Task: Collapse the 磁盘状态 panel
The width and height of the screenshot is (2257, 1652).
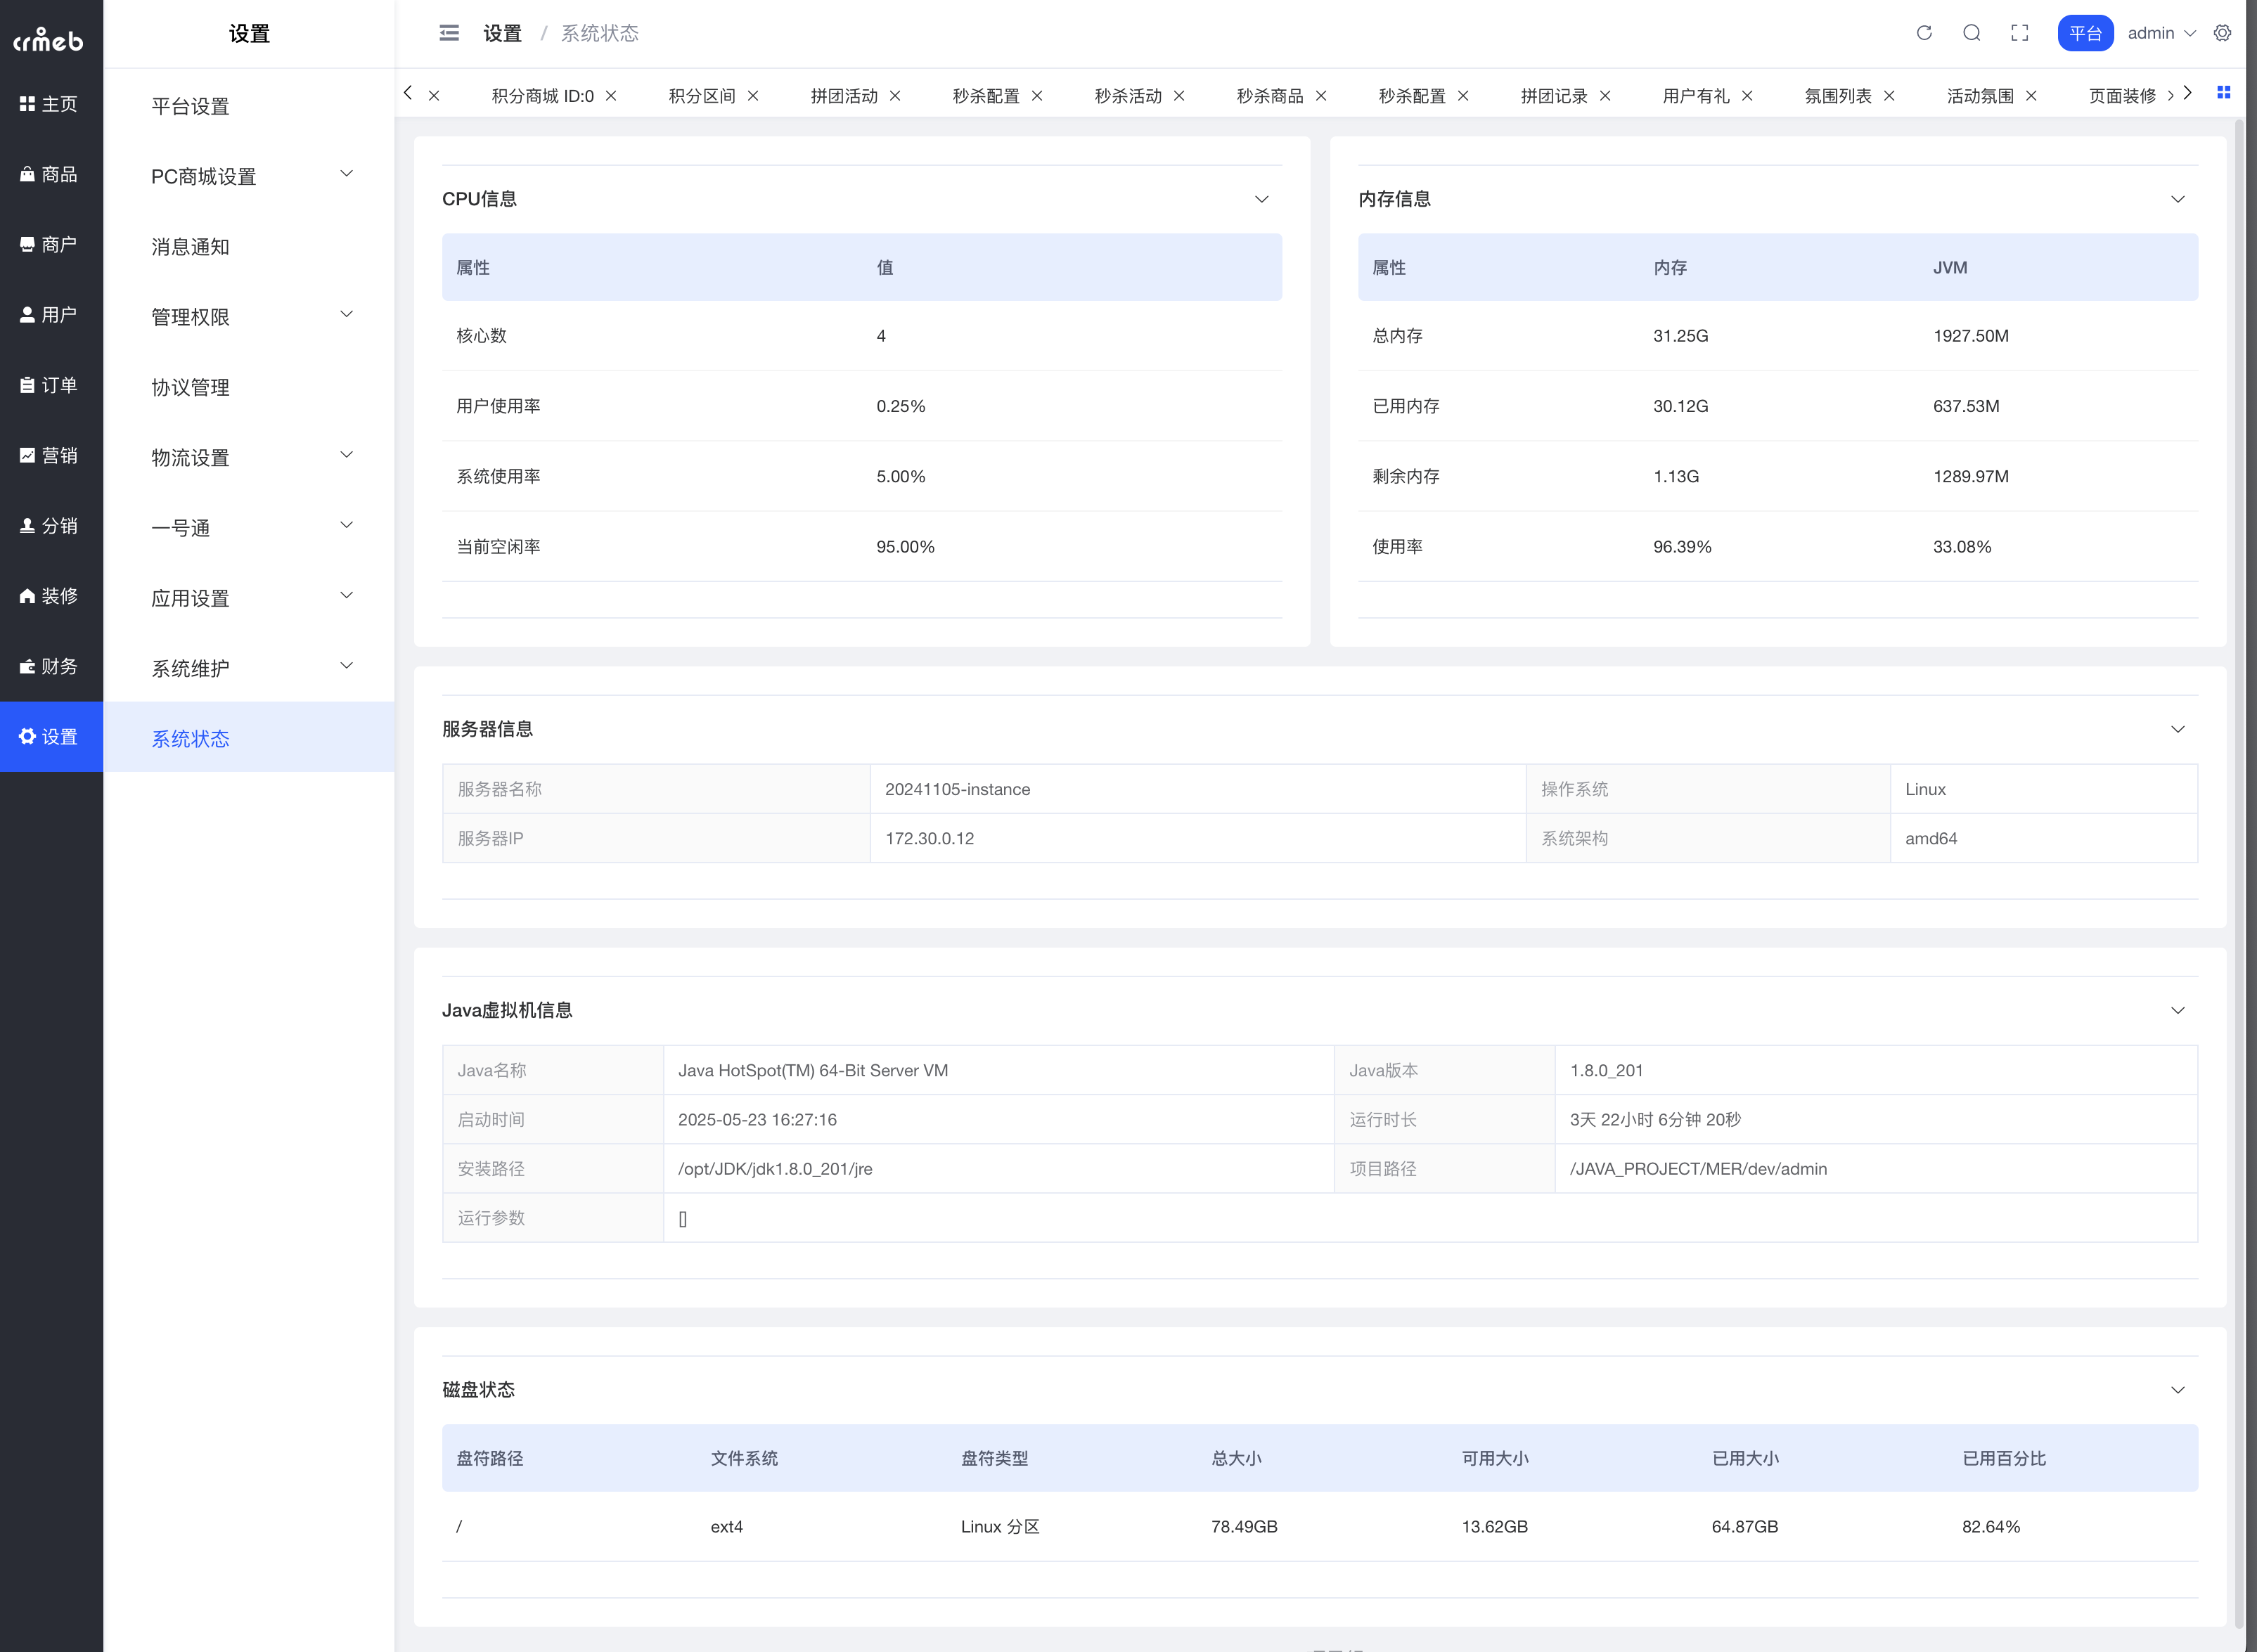Action: [x=2177, y=1390]
